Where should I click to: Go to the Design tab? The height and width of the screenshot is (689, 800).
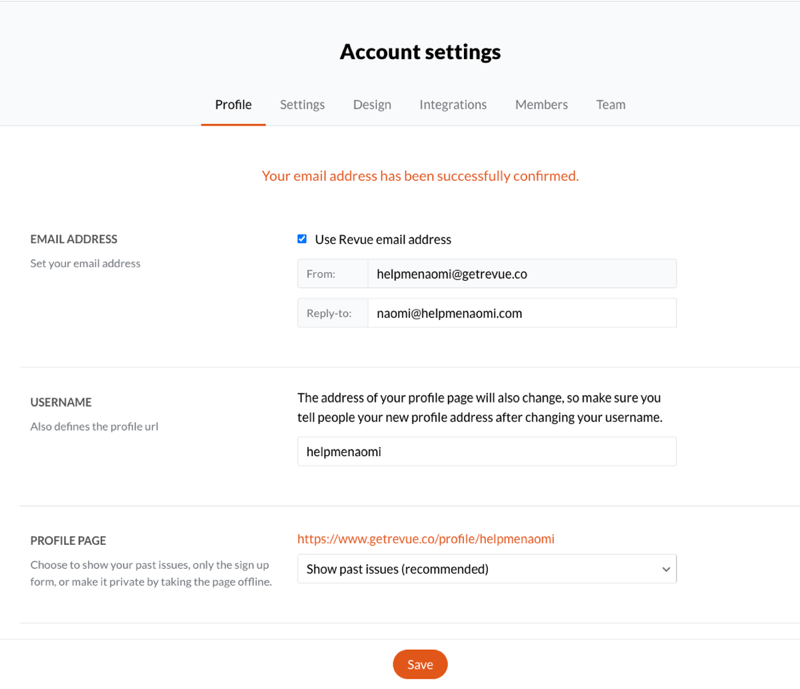pos(372,105)
